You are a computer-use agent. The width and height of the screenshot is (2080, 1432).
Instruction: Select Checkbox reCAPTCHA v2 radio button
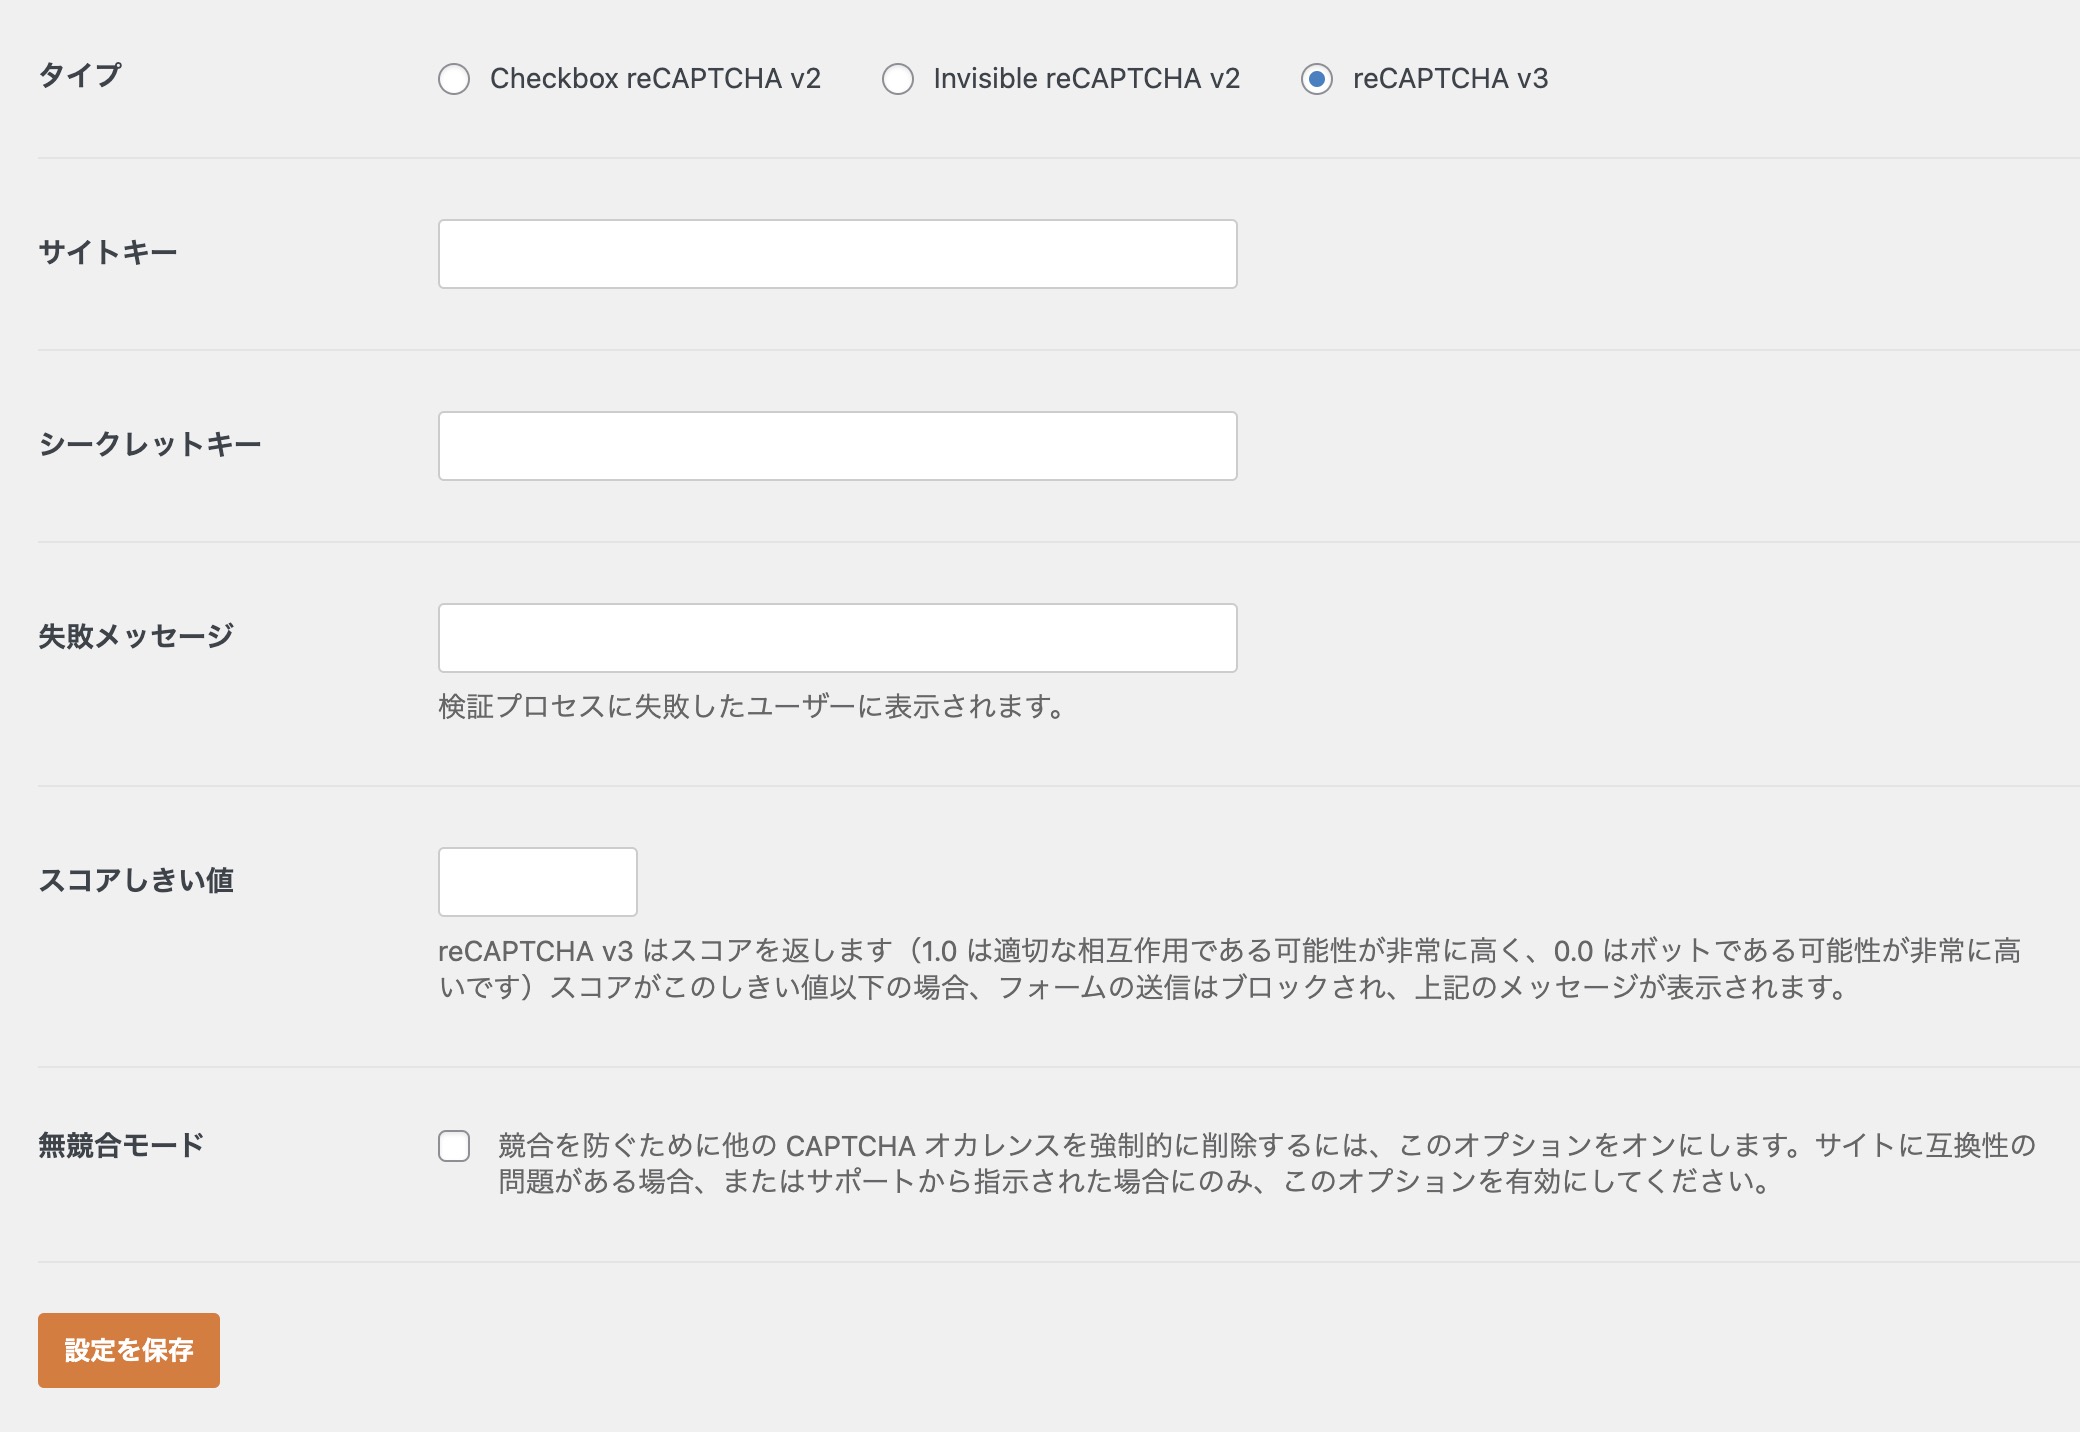click(x=454, y=79)
